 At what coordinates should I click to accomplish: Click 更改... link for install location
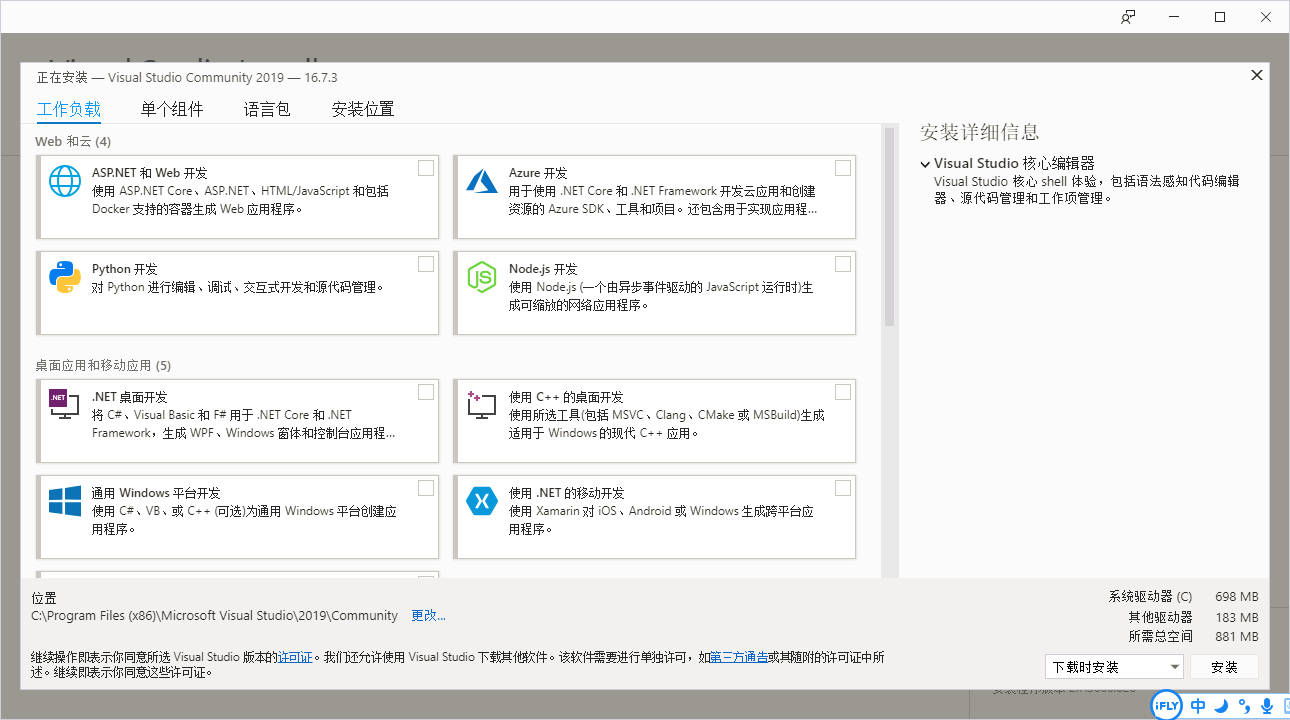(429, 616)
